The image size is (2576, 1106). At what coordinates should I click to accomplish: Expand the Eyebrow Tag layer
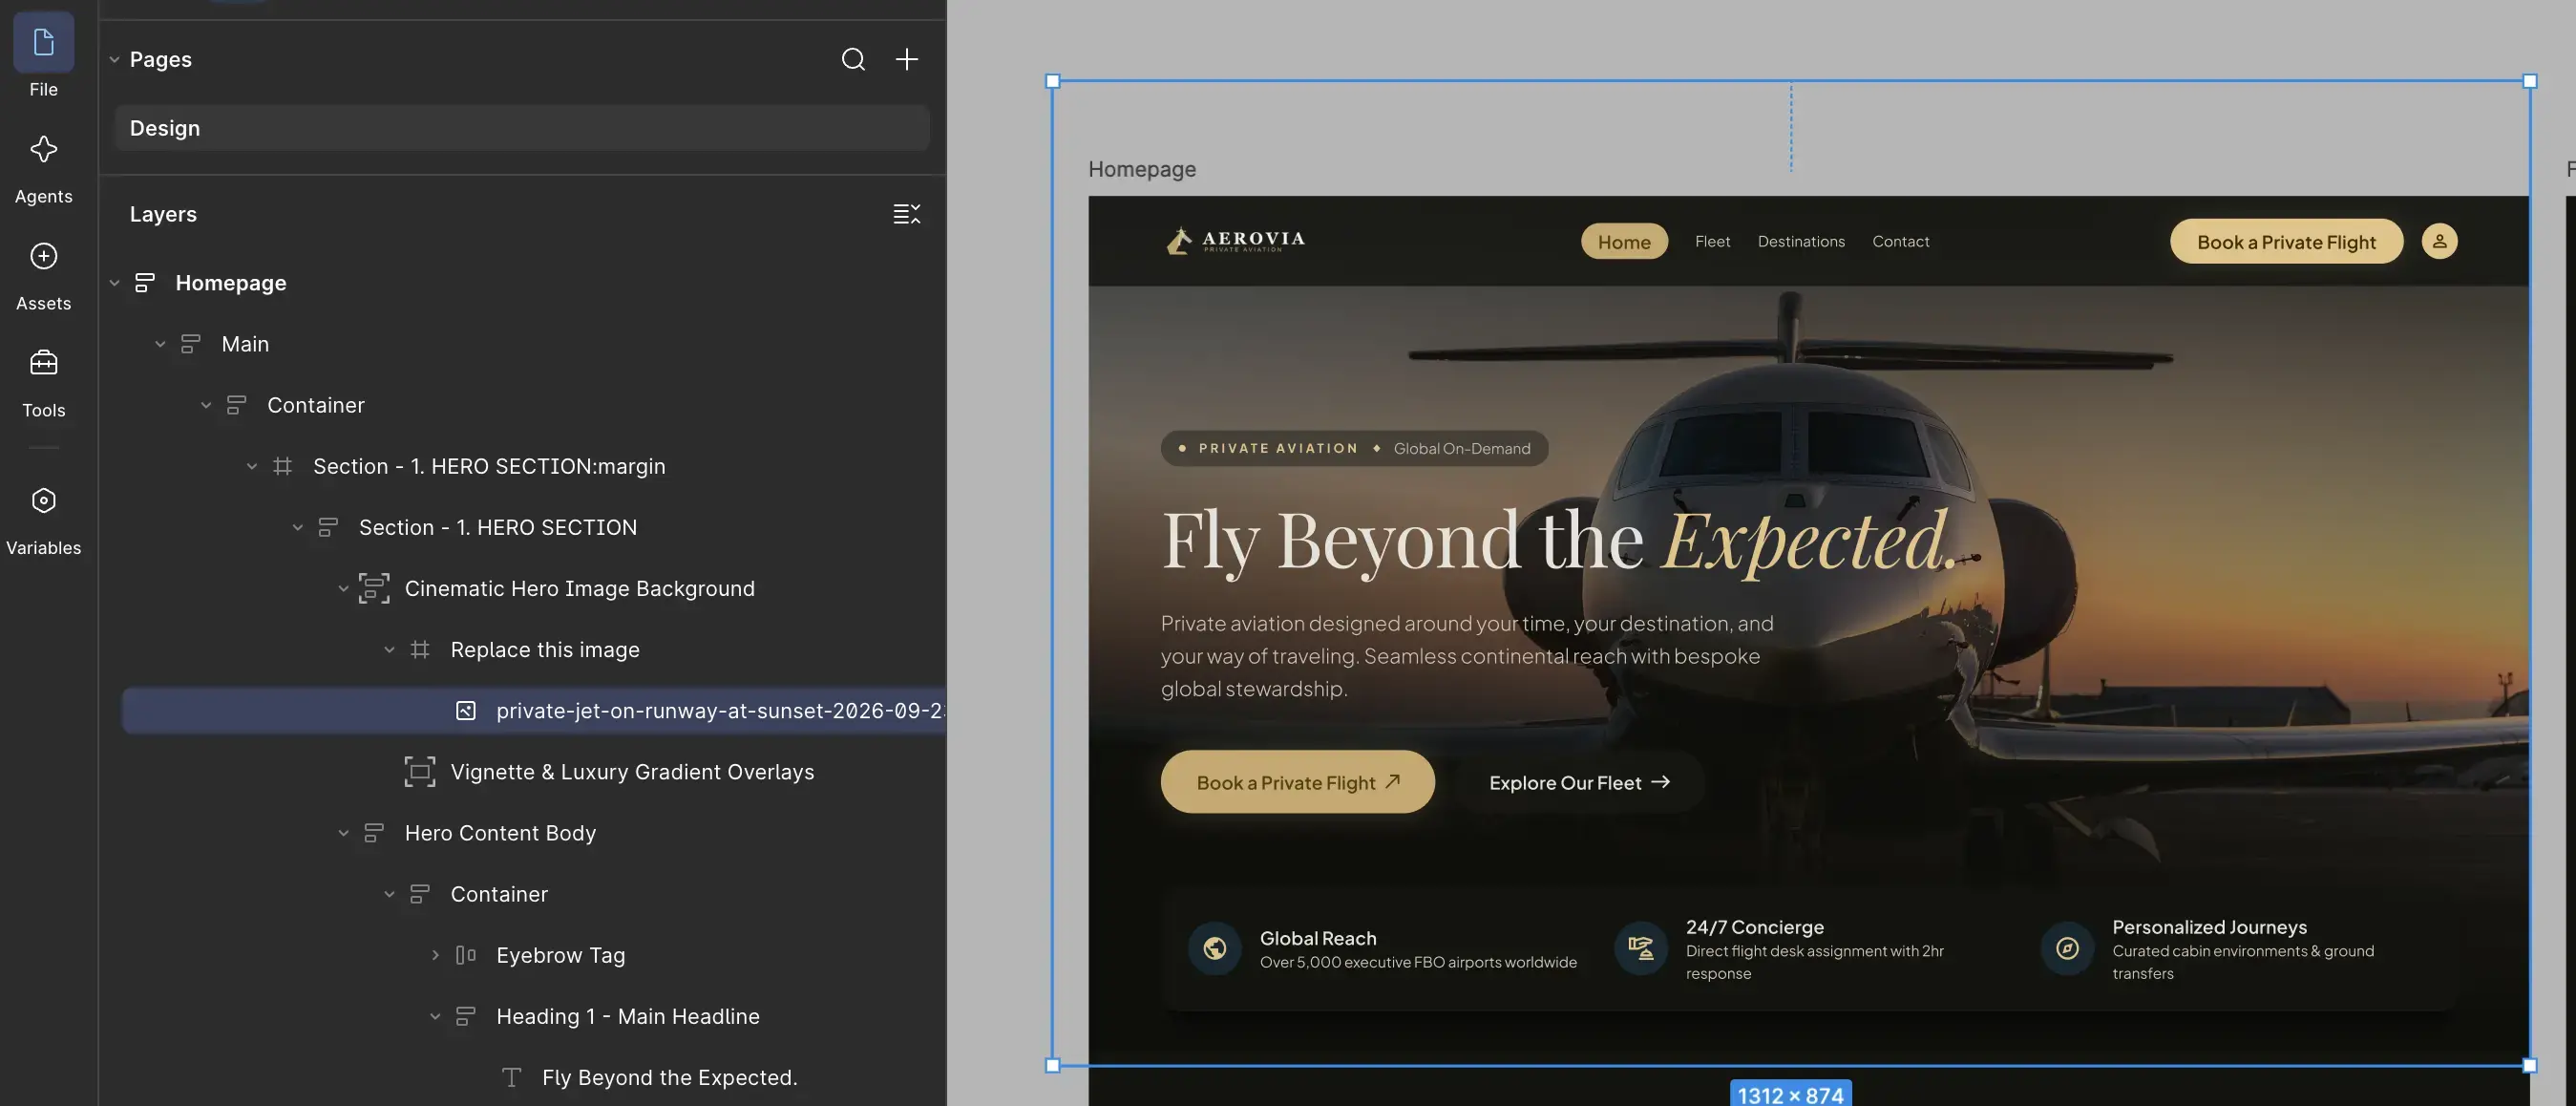click(x=435, y=955)
